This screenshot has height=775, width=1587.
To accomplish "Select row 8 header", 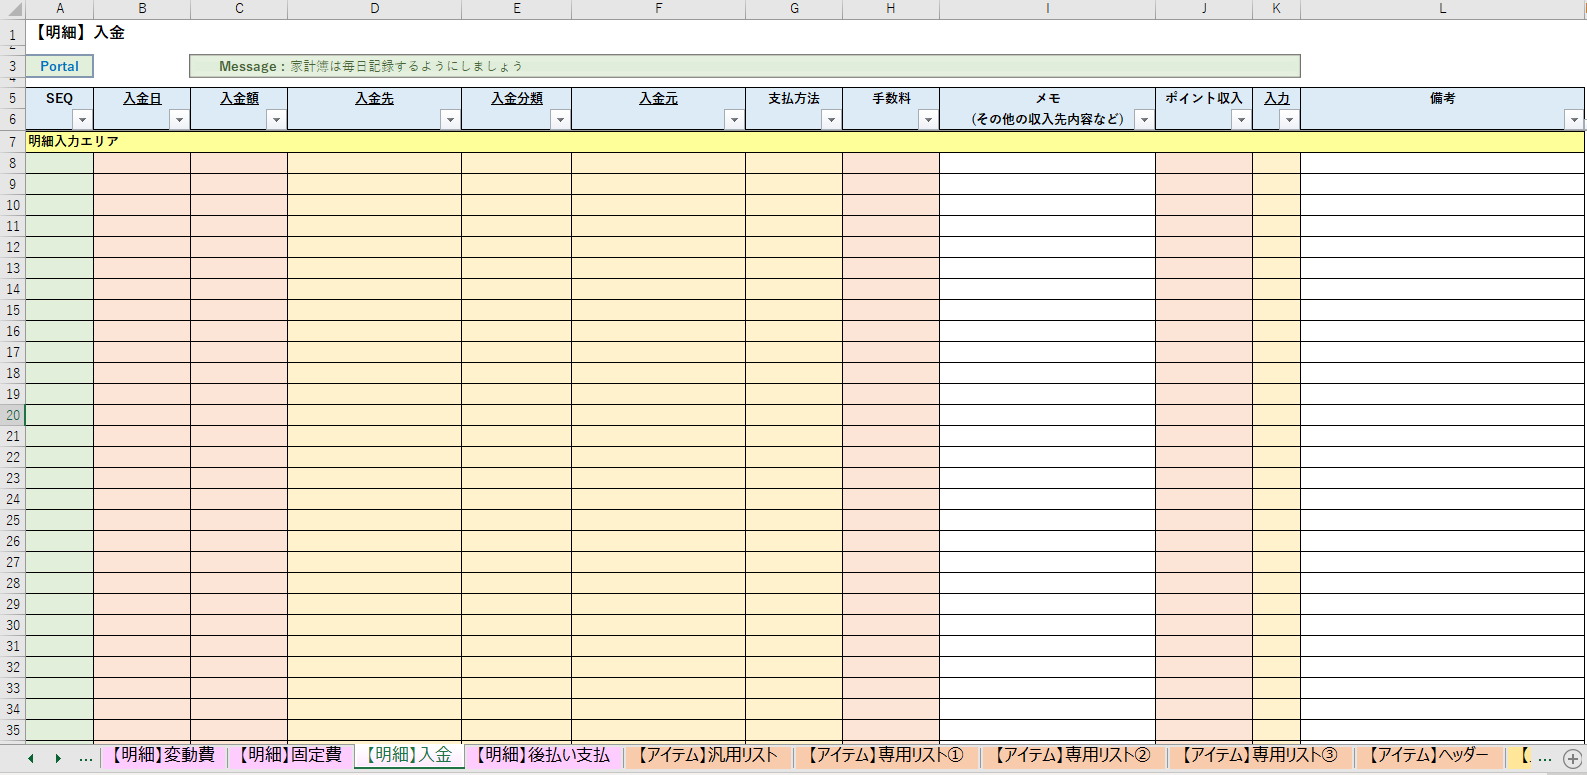I will (x=12, y=163).
